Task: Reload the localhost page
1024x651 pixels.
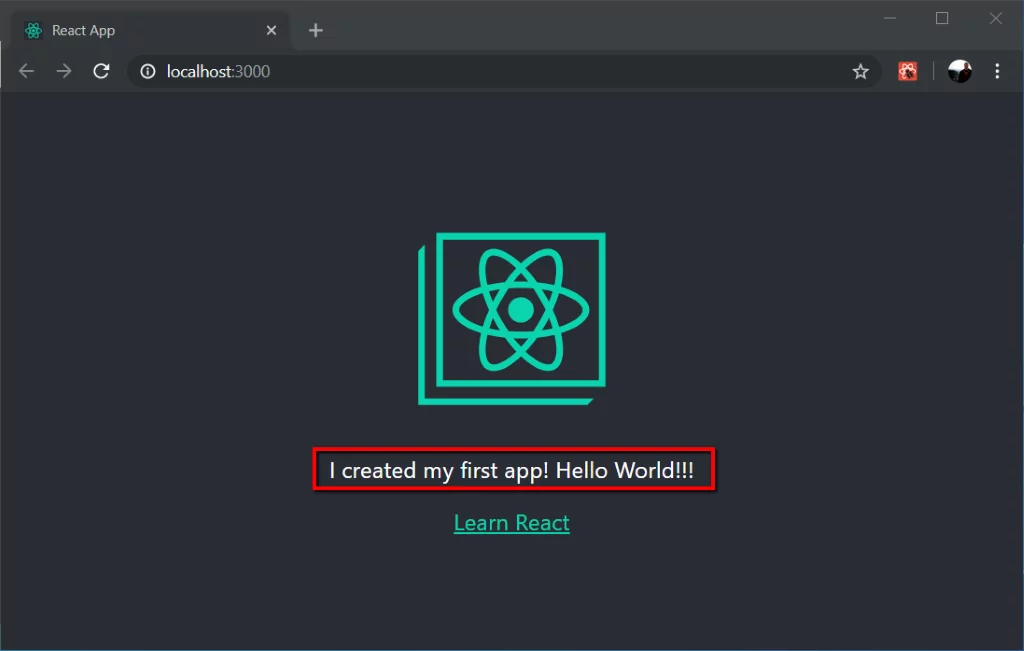Action: pyautogui.click(x=101, y=71)
